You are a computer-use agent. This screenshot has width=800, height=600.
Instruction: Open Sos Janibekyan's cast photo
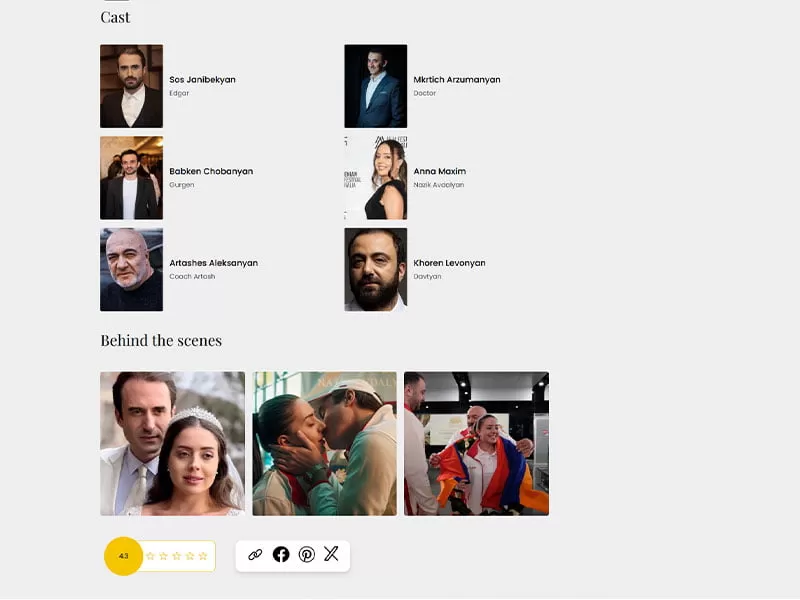[132, 86]
